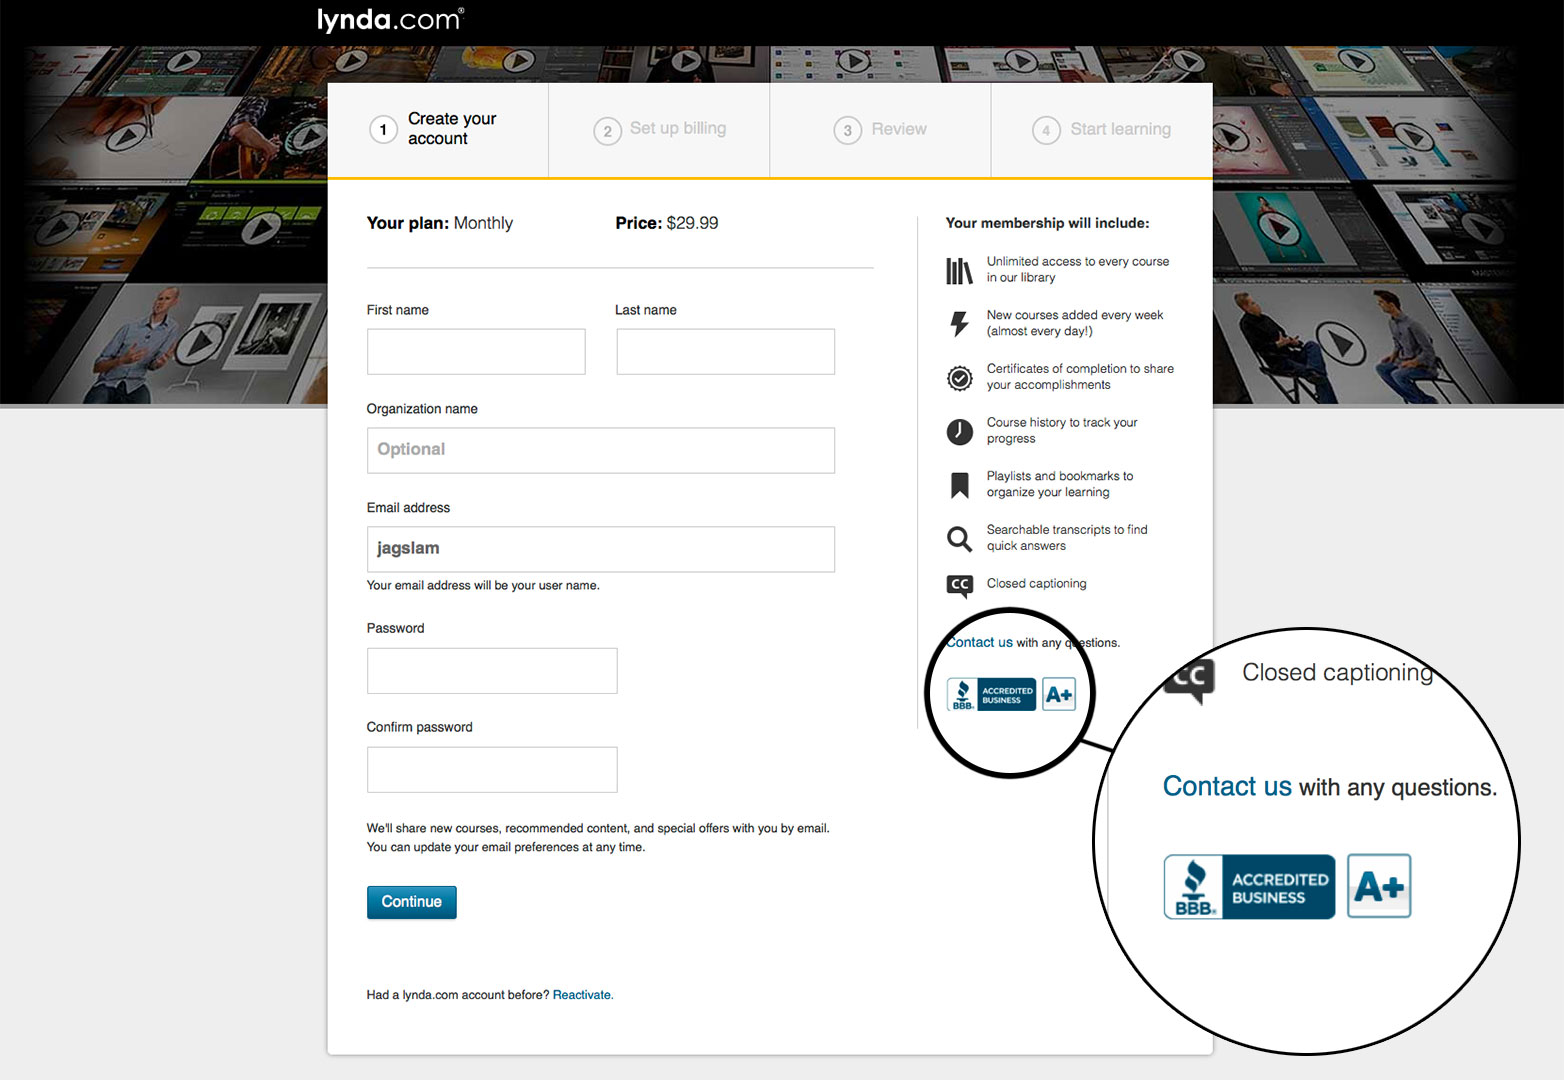Screen dimensions: 1564x1080
Task: Focus the First name field
Action: click(x=476, y=352)
